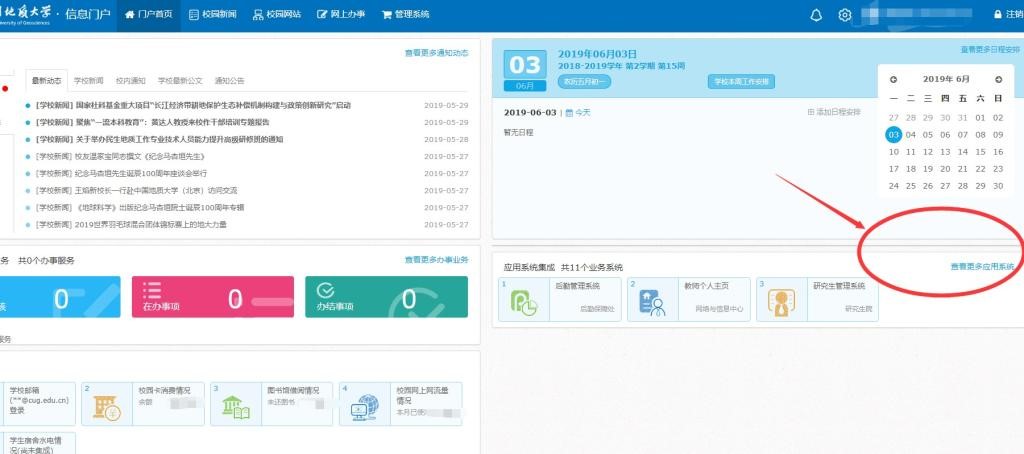
Task: Go to next month in calendar
Action: [x=997, y=79]
